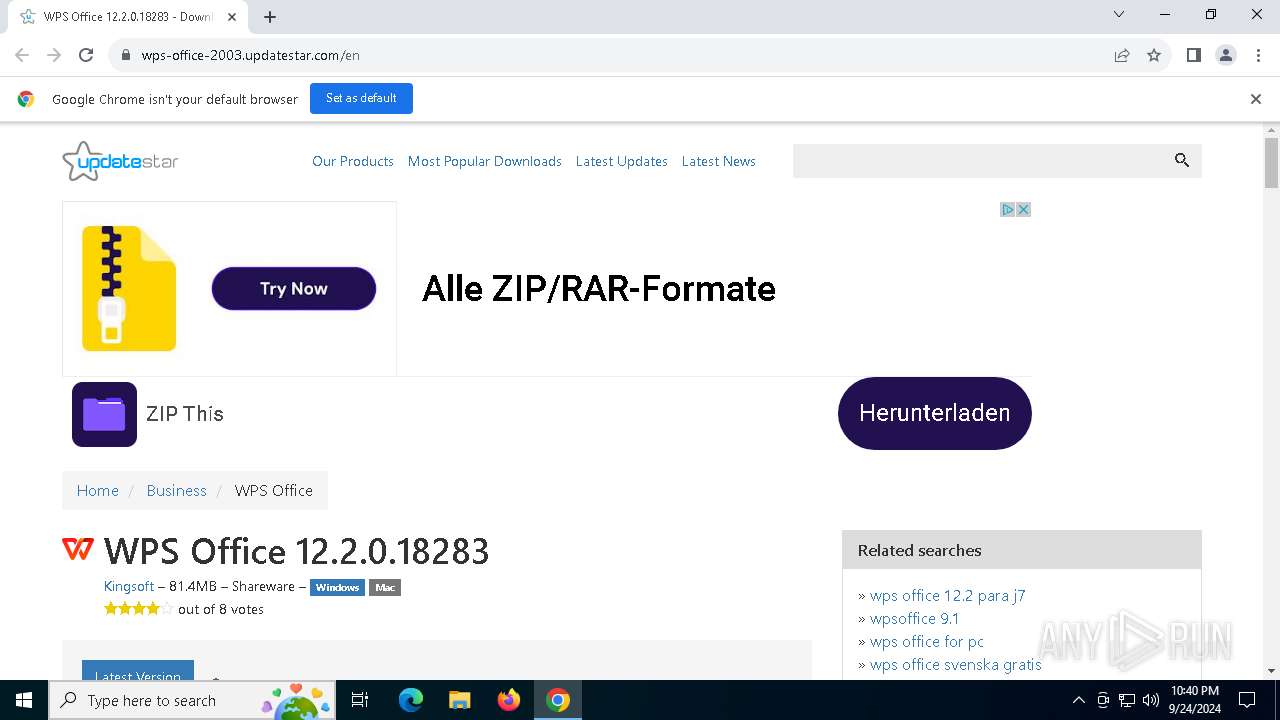Screen dimensions: 1280x720
Task: Go to Home breadcrumb
Action: [98, 491]
